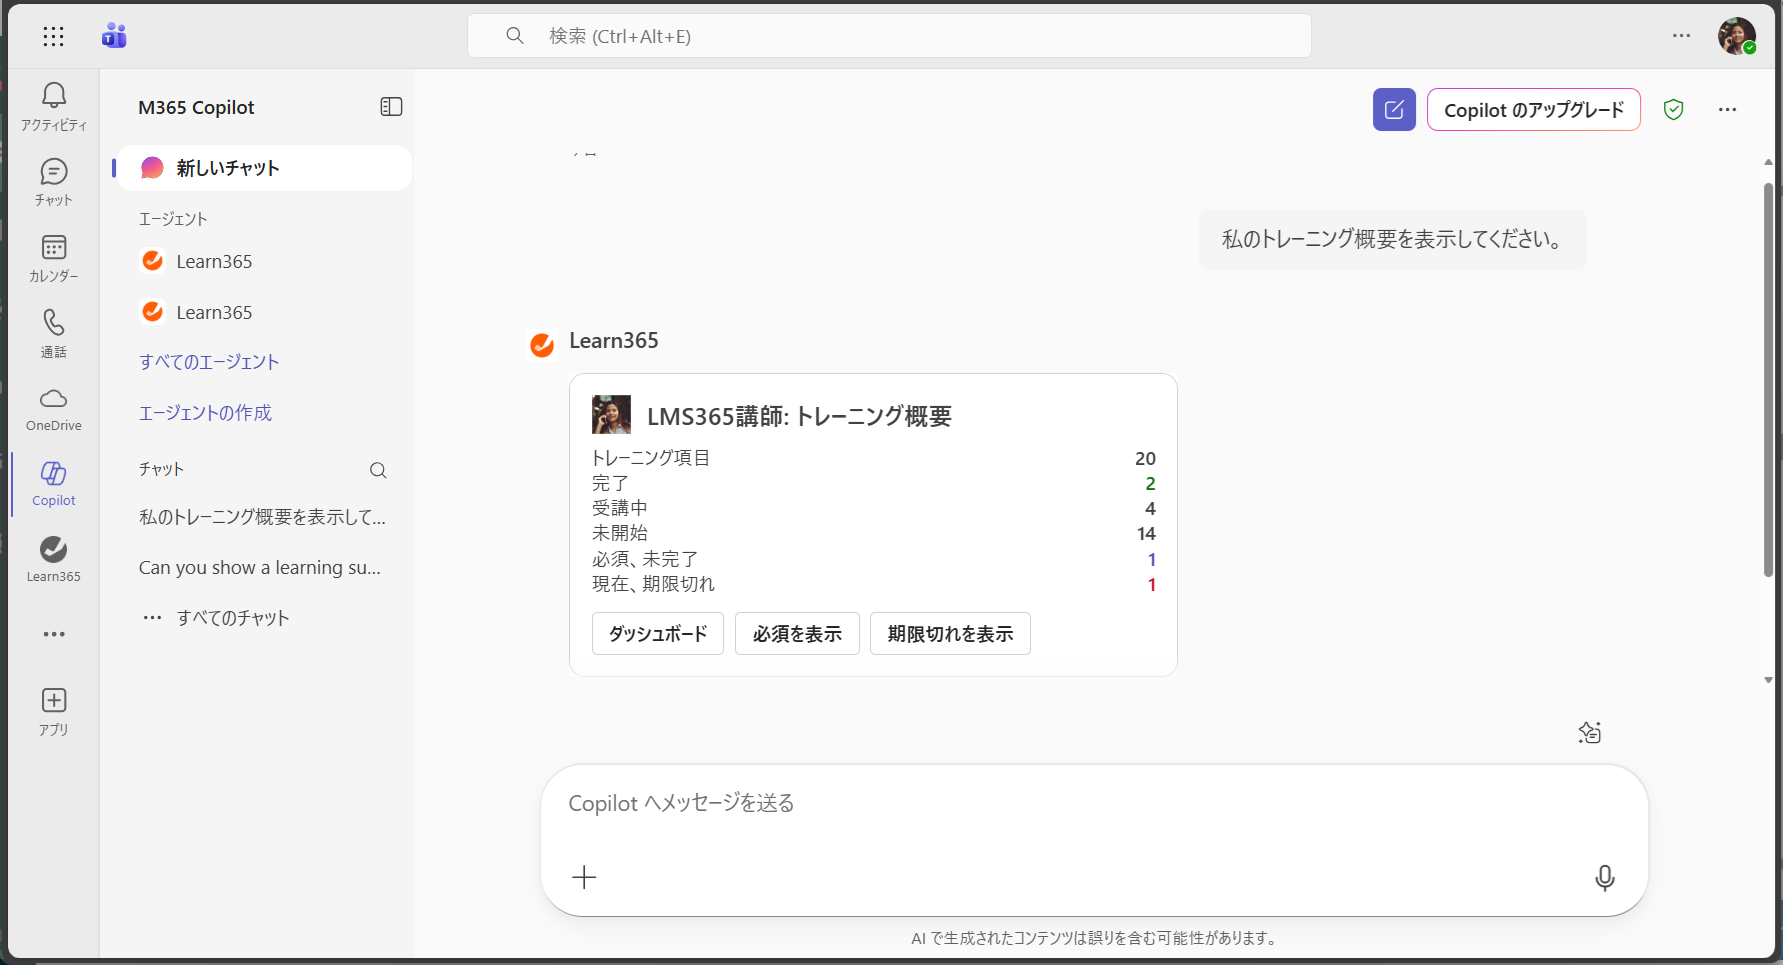
Task: Click the green shield protection icon
Action: coord(1673,110)
